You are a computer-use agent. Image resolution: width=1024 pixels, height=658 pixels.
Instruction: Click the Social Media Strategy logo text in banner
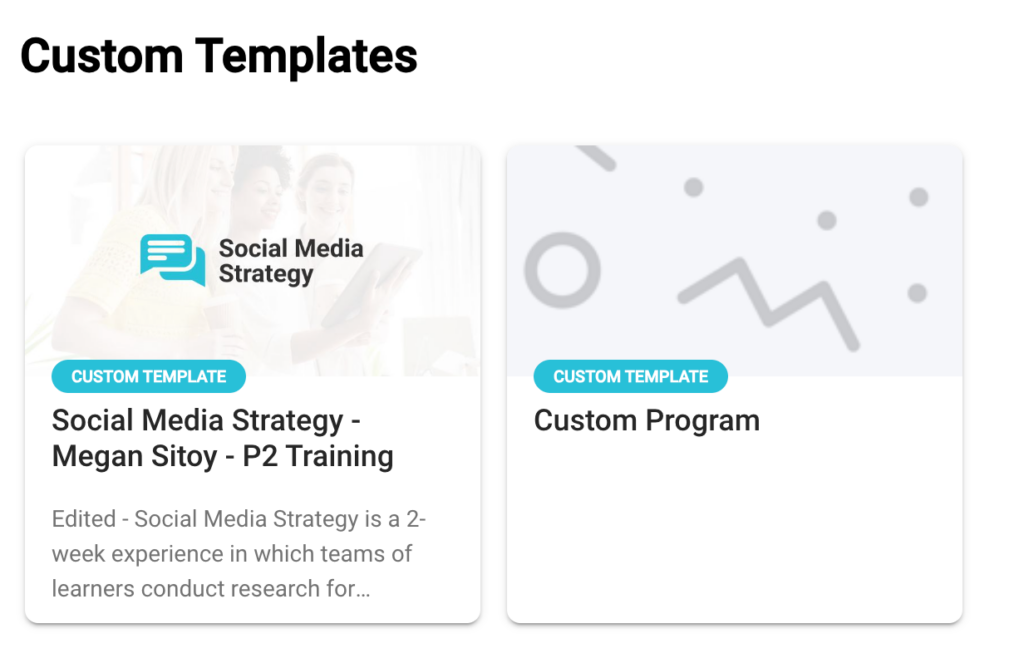290,261
